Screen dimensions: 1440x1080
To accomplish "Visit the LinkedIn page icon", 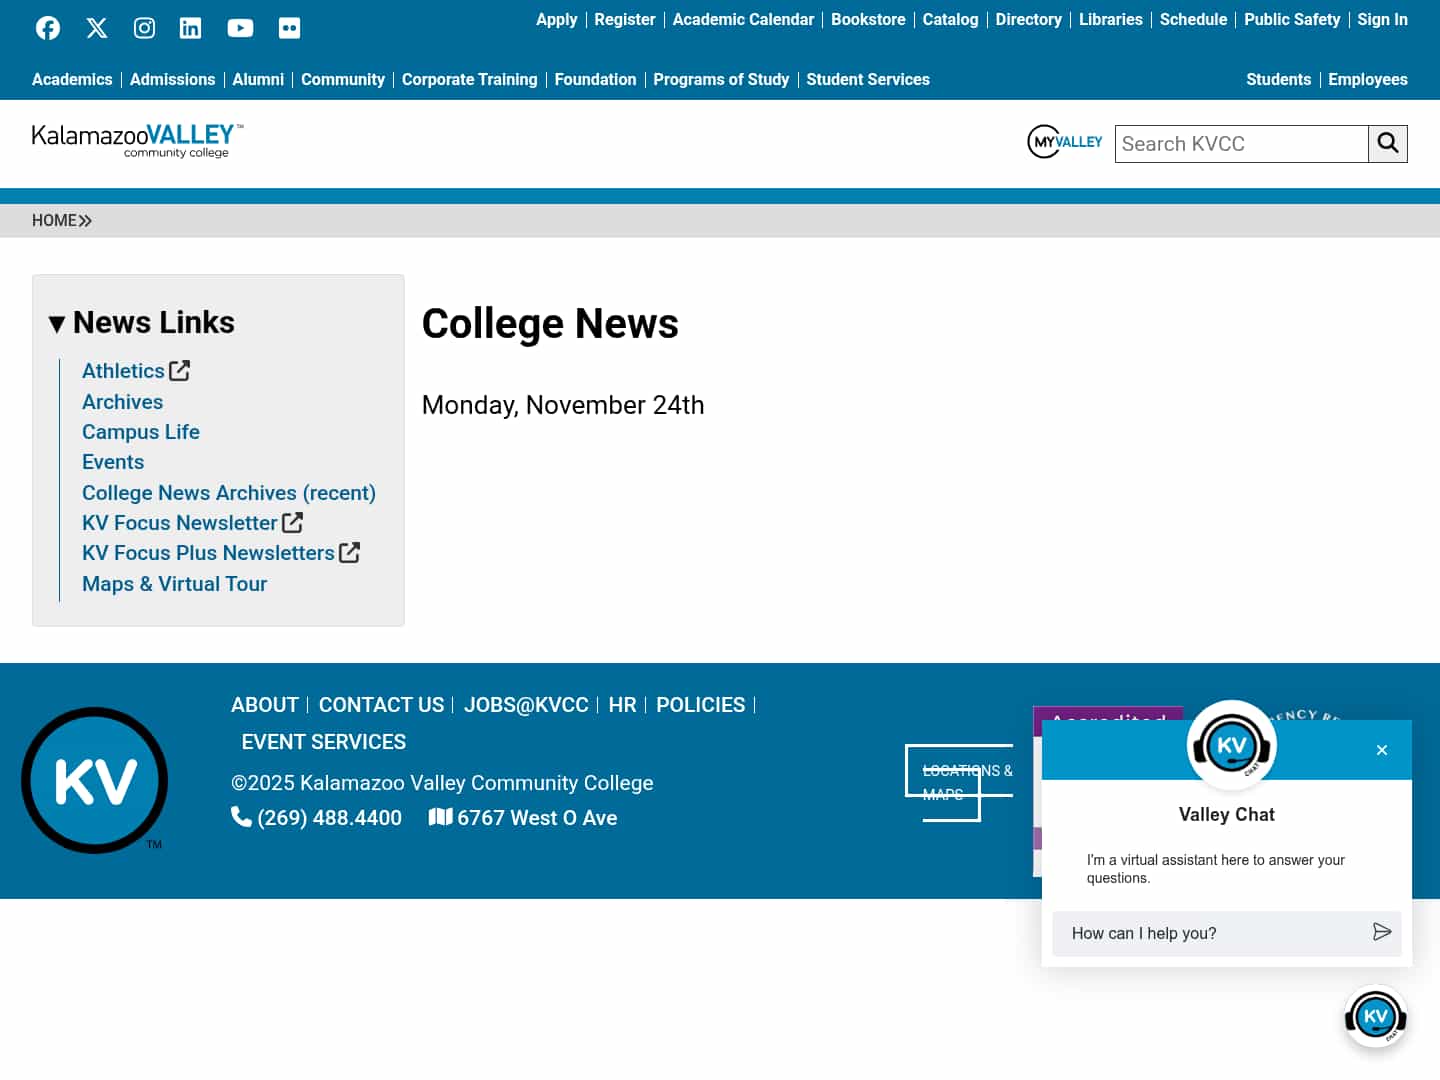I will click(190, 27).
